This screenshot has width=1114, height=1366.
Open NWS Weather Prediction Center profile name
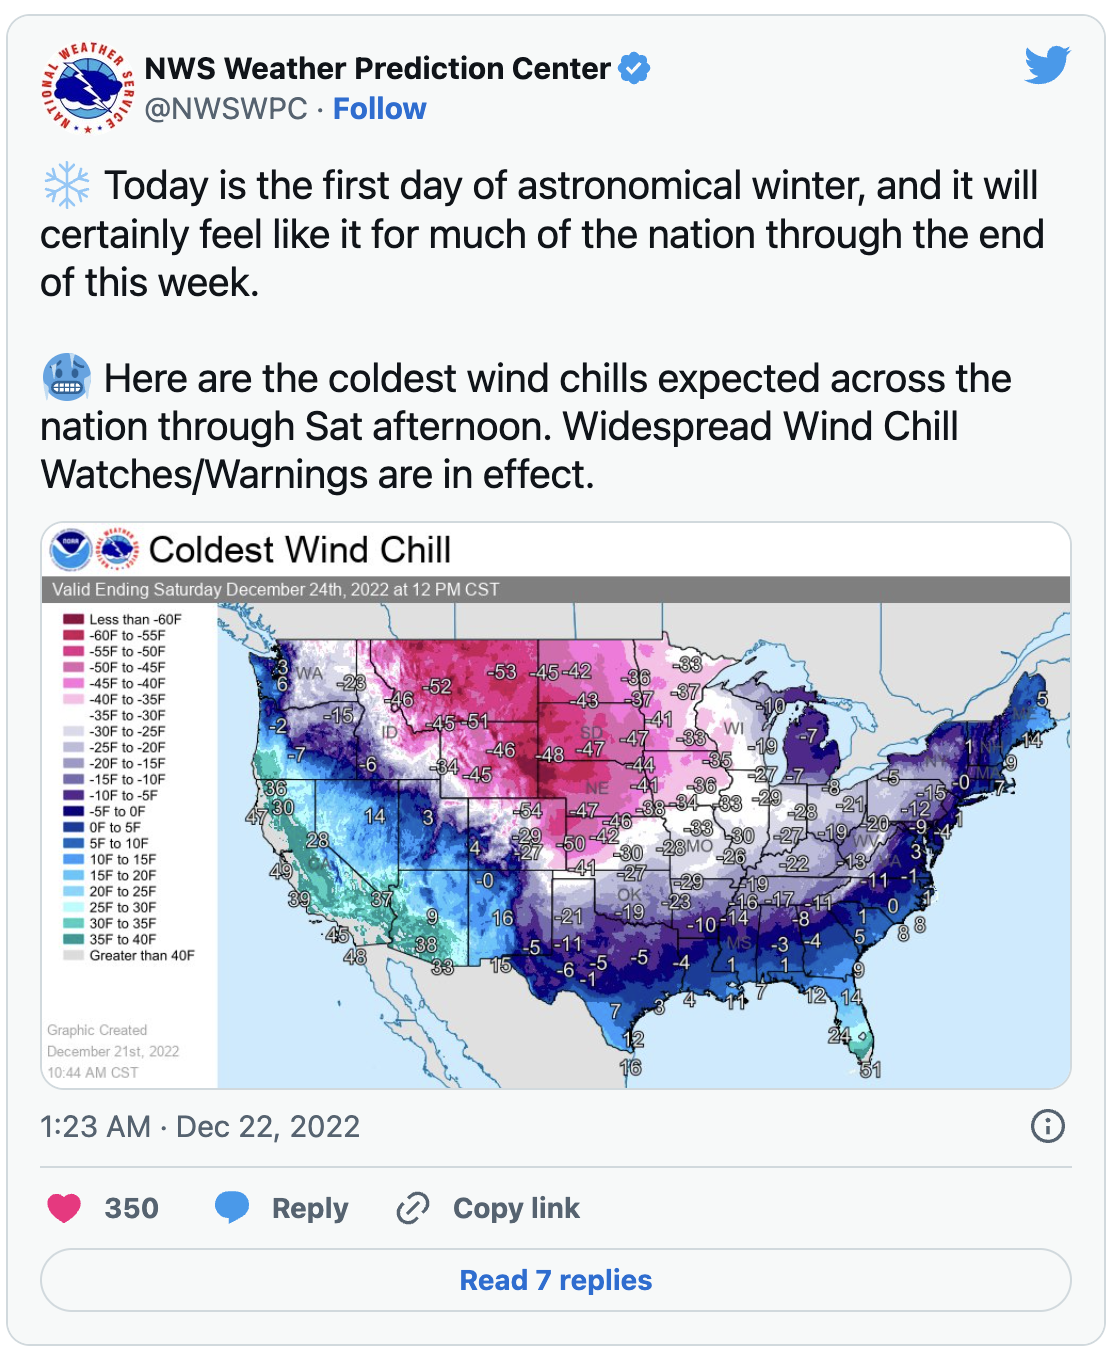pos(377,68)
